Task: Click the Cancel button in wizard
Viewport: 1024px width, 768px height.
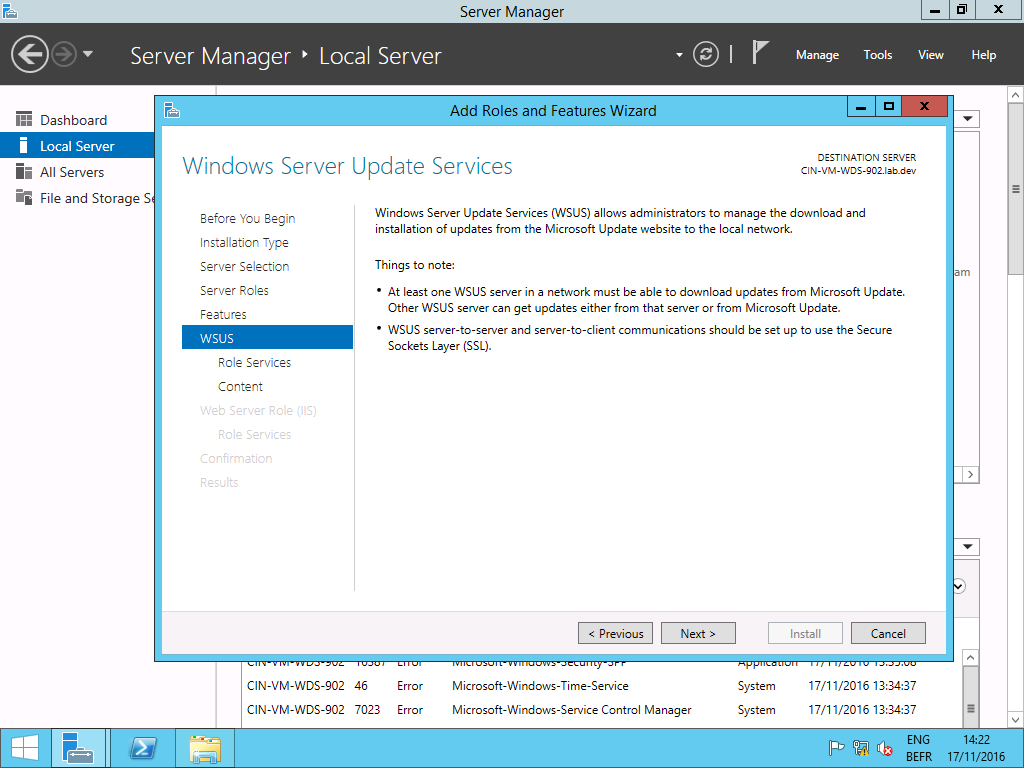Action: pos(888,633)
